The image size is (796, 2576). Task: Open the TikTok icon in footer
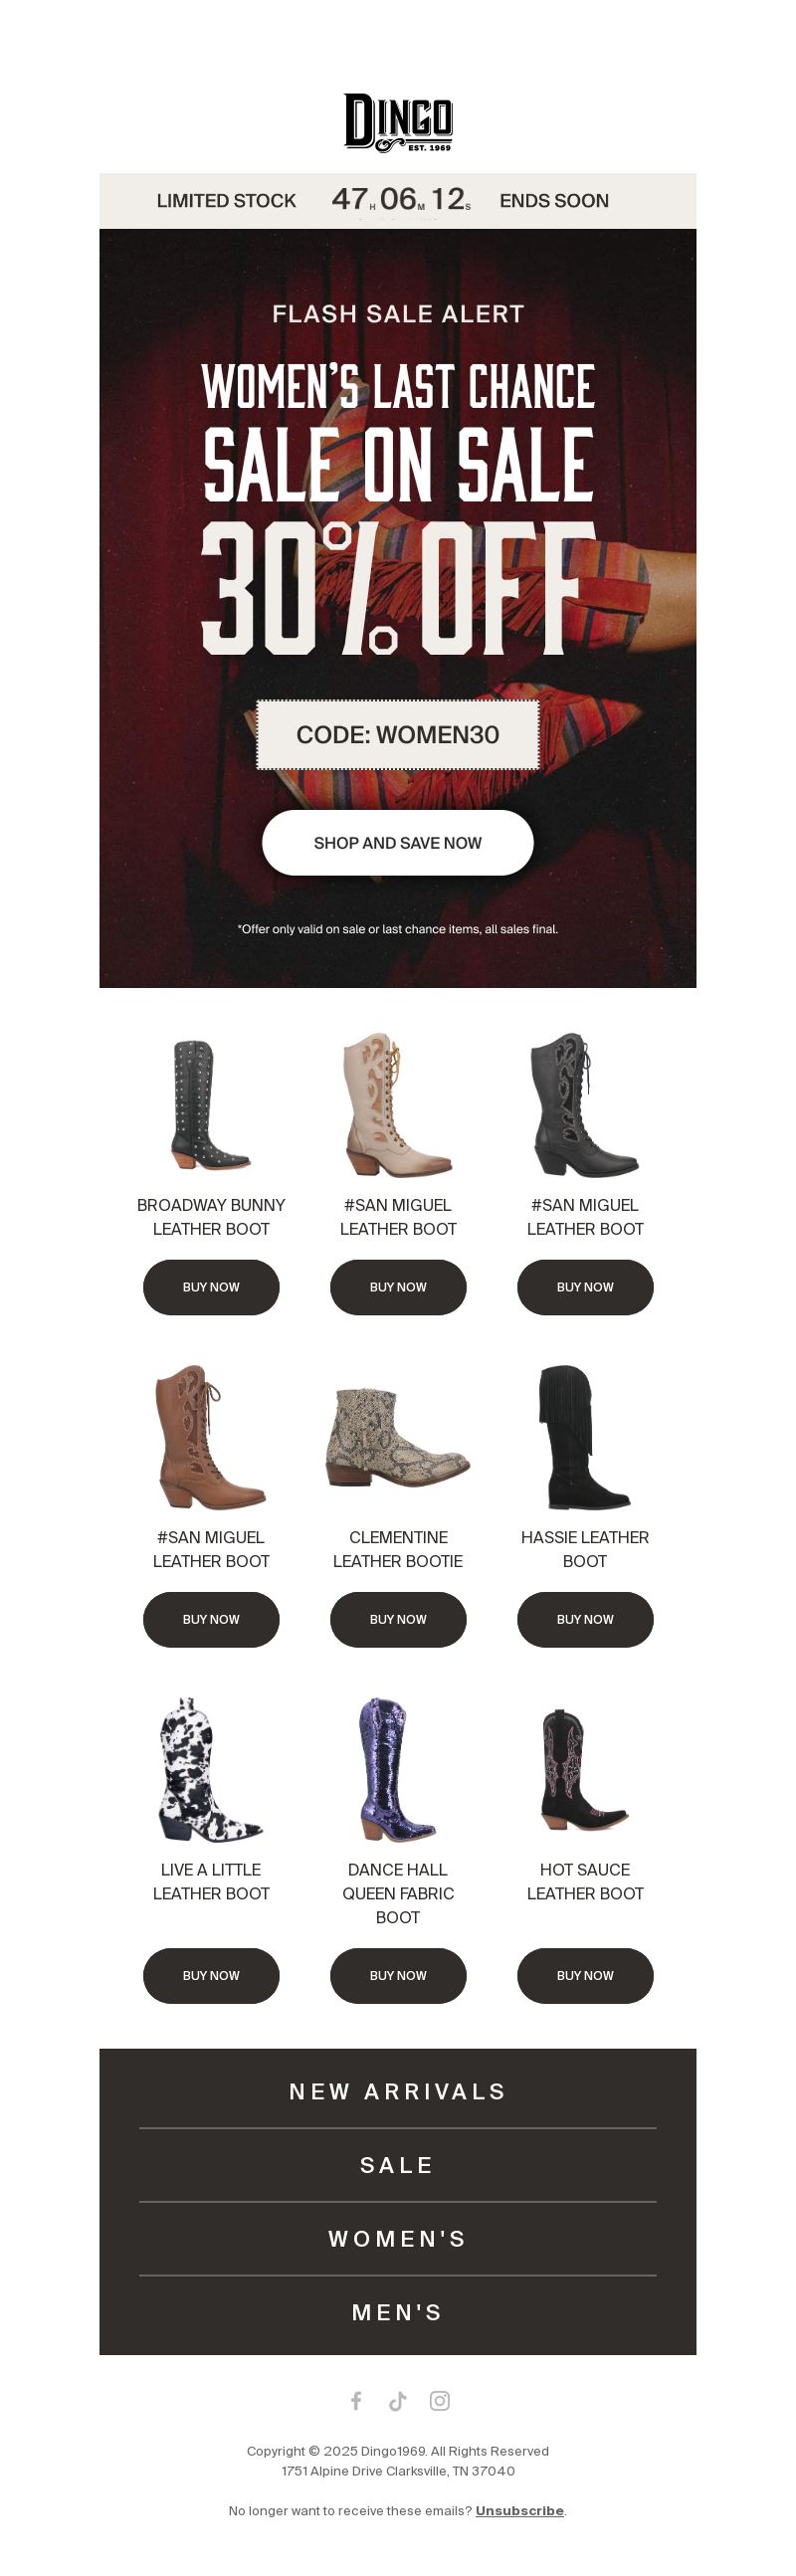tap(398, 2400)
